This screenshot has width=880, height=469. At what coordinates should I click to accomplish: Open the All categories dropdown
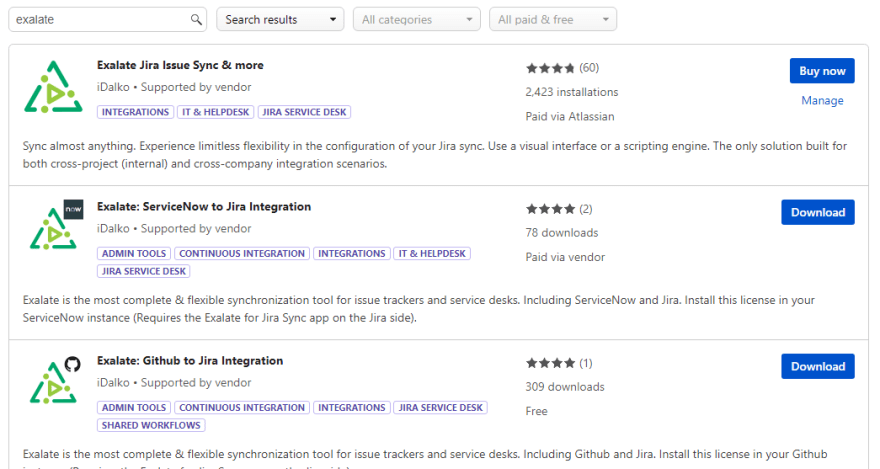click(x=416, y=20)
